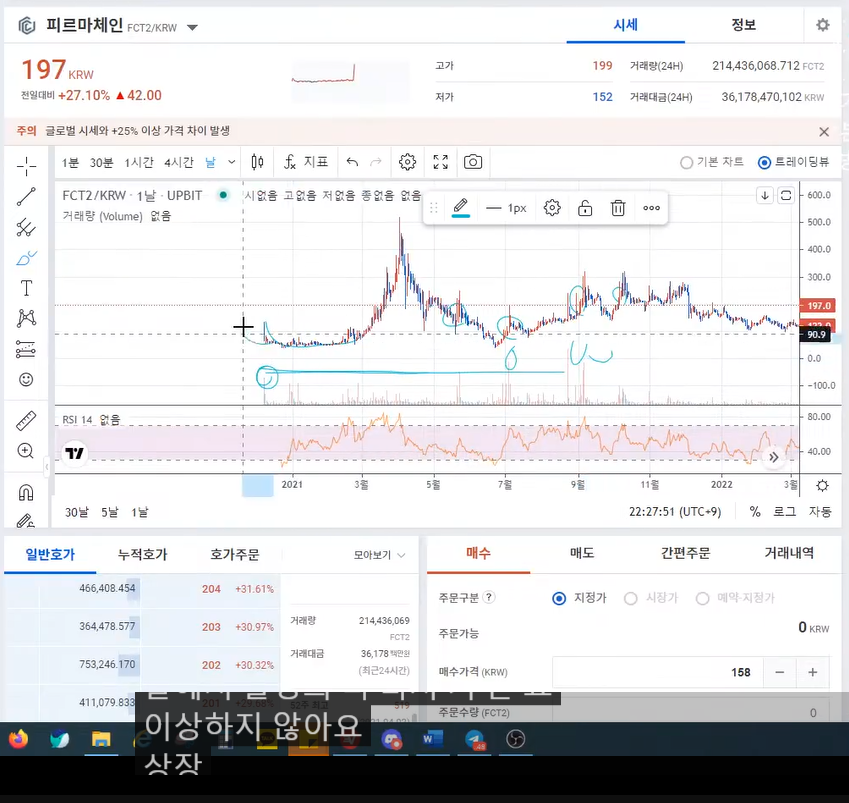Image resolution: width=849 pixels, height=803 pixels.
Task: Select the crosshair cursor tool
Action: tap(26, 166)
